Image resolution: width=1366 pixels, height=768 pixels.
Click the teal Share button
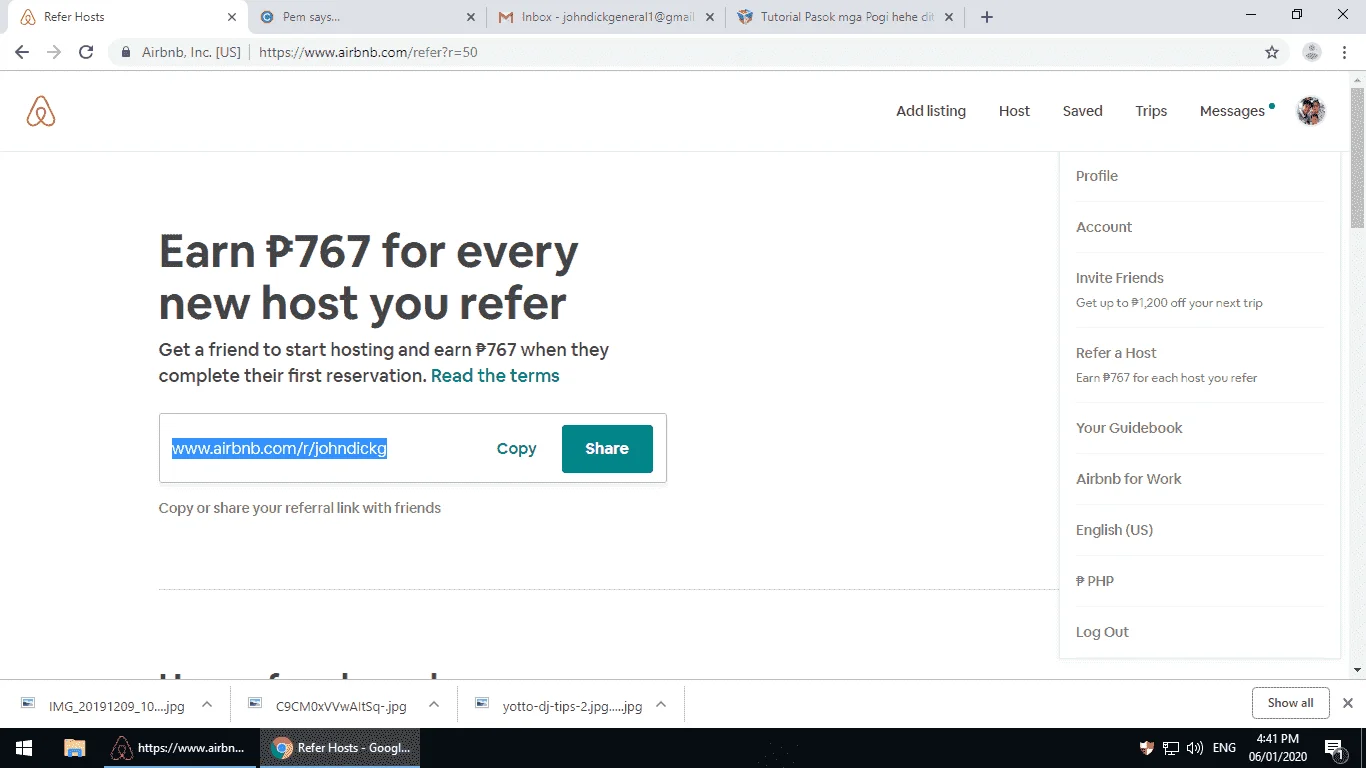[x=607, y=449]
